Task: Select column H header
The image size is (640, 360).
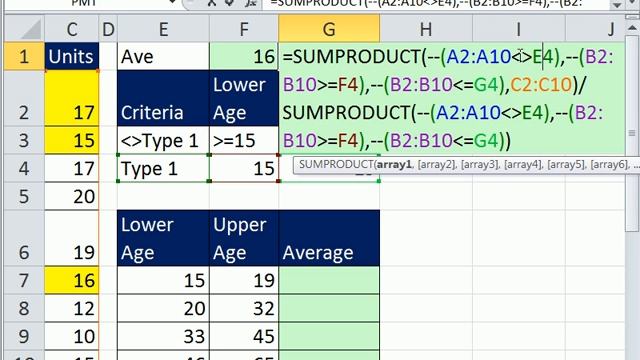Action: pyautogui.click(x=426, y=29)
